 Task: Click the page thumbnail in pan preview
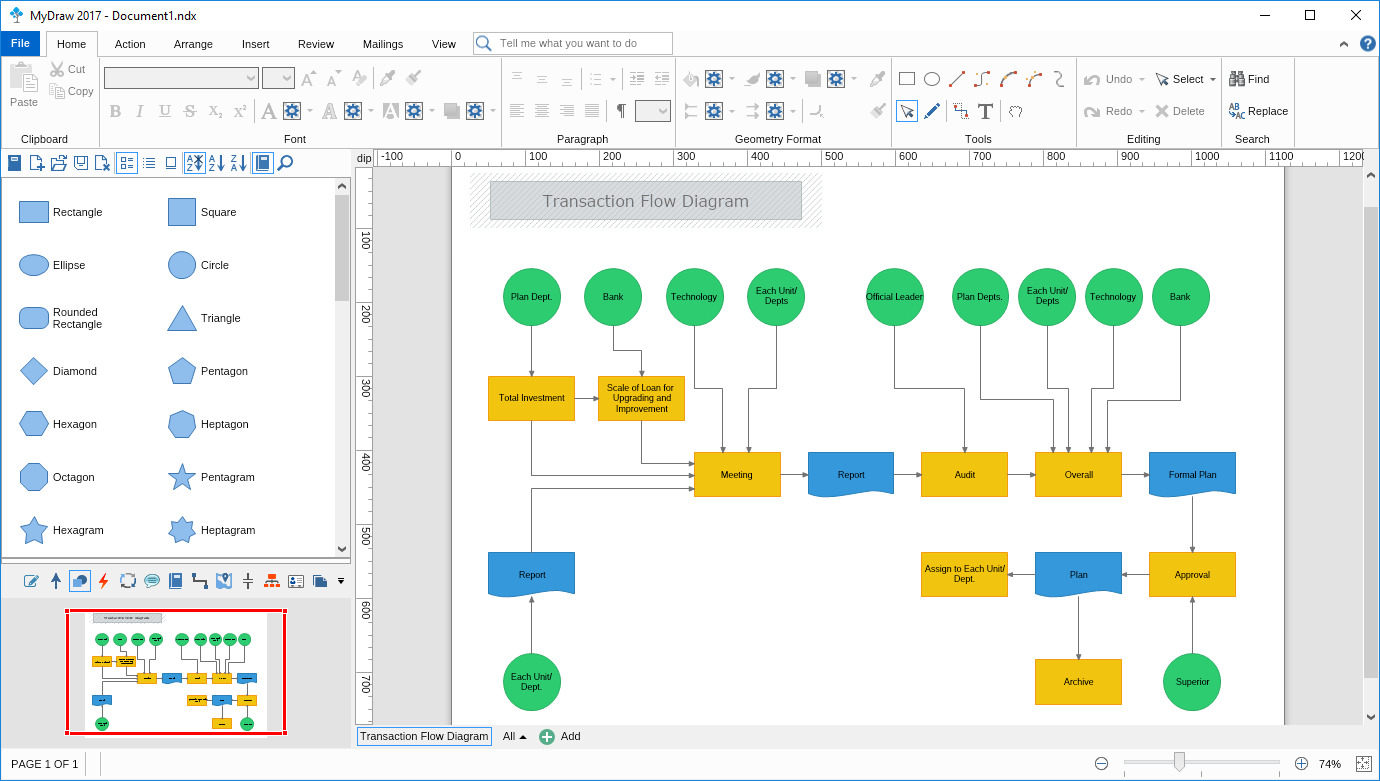(x=176, y=671)
